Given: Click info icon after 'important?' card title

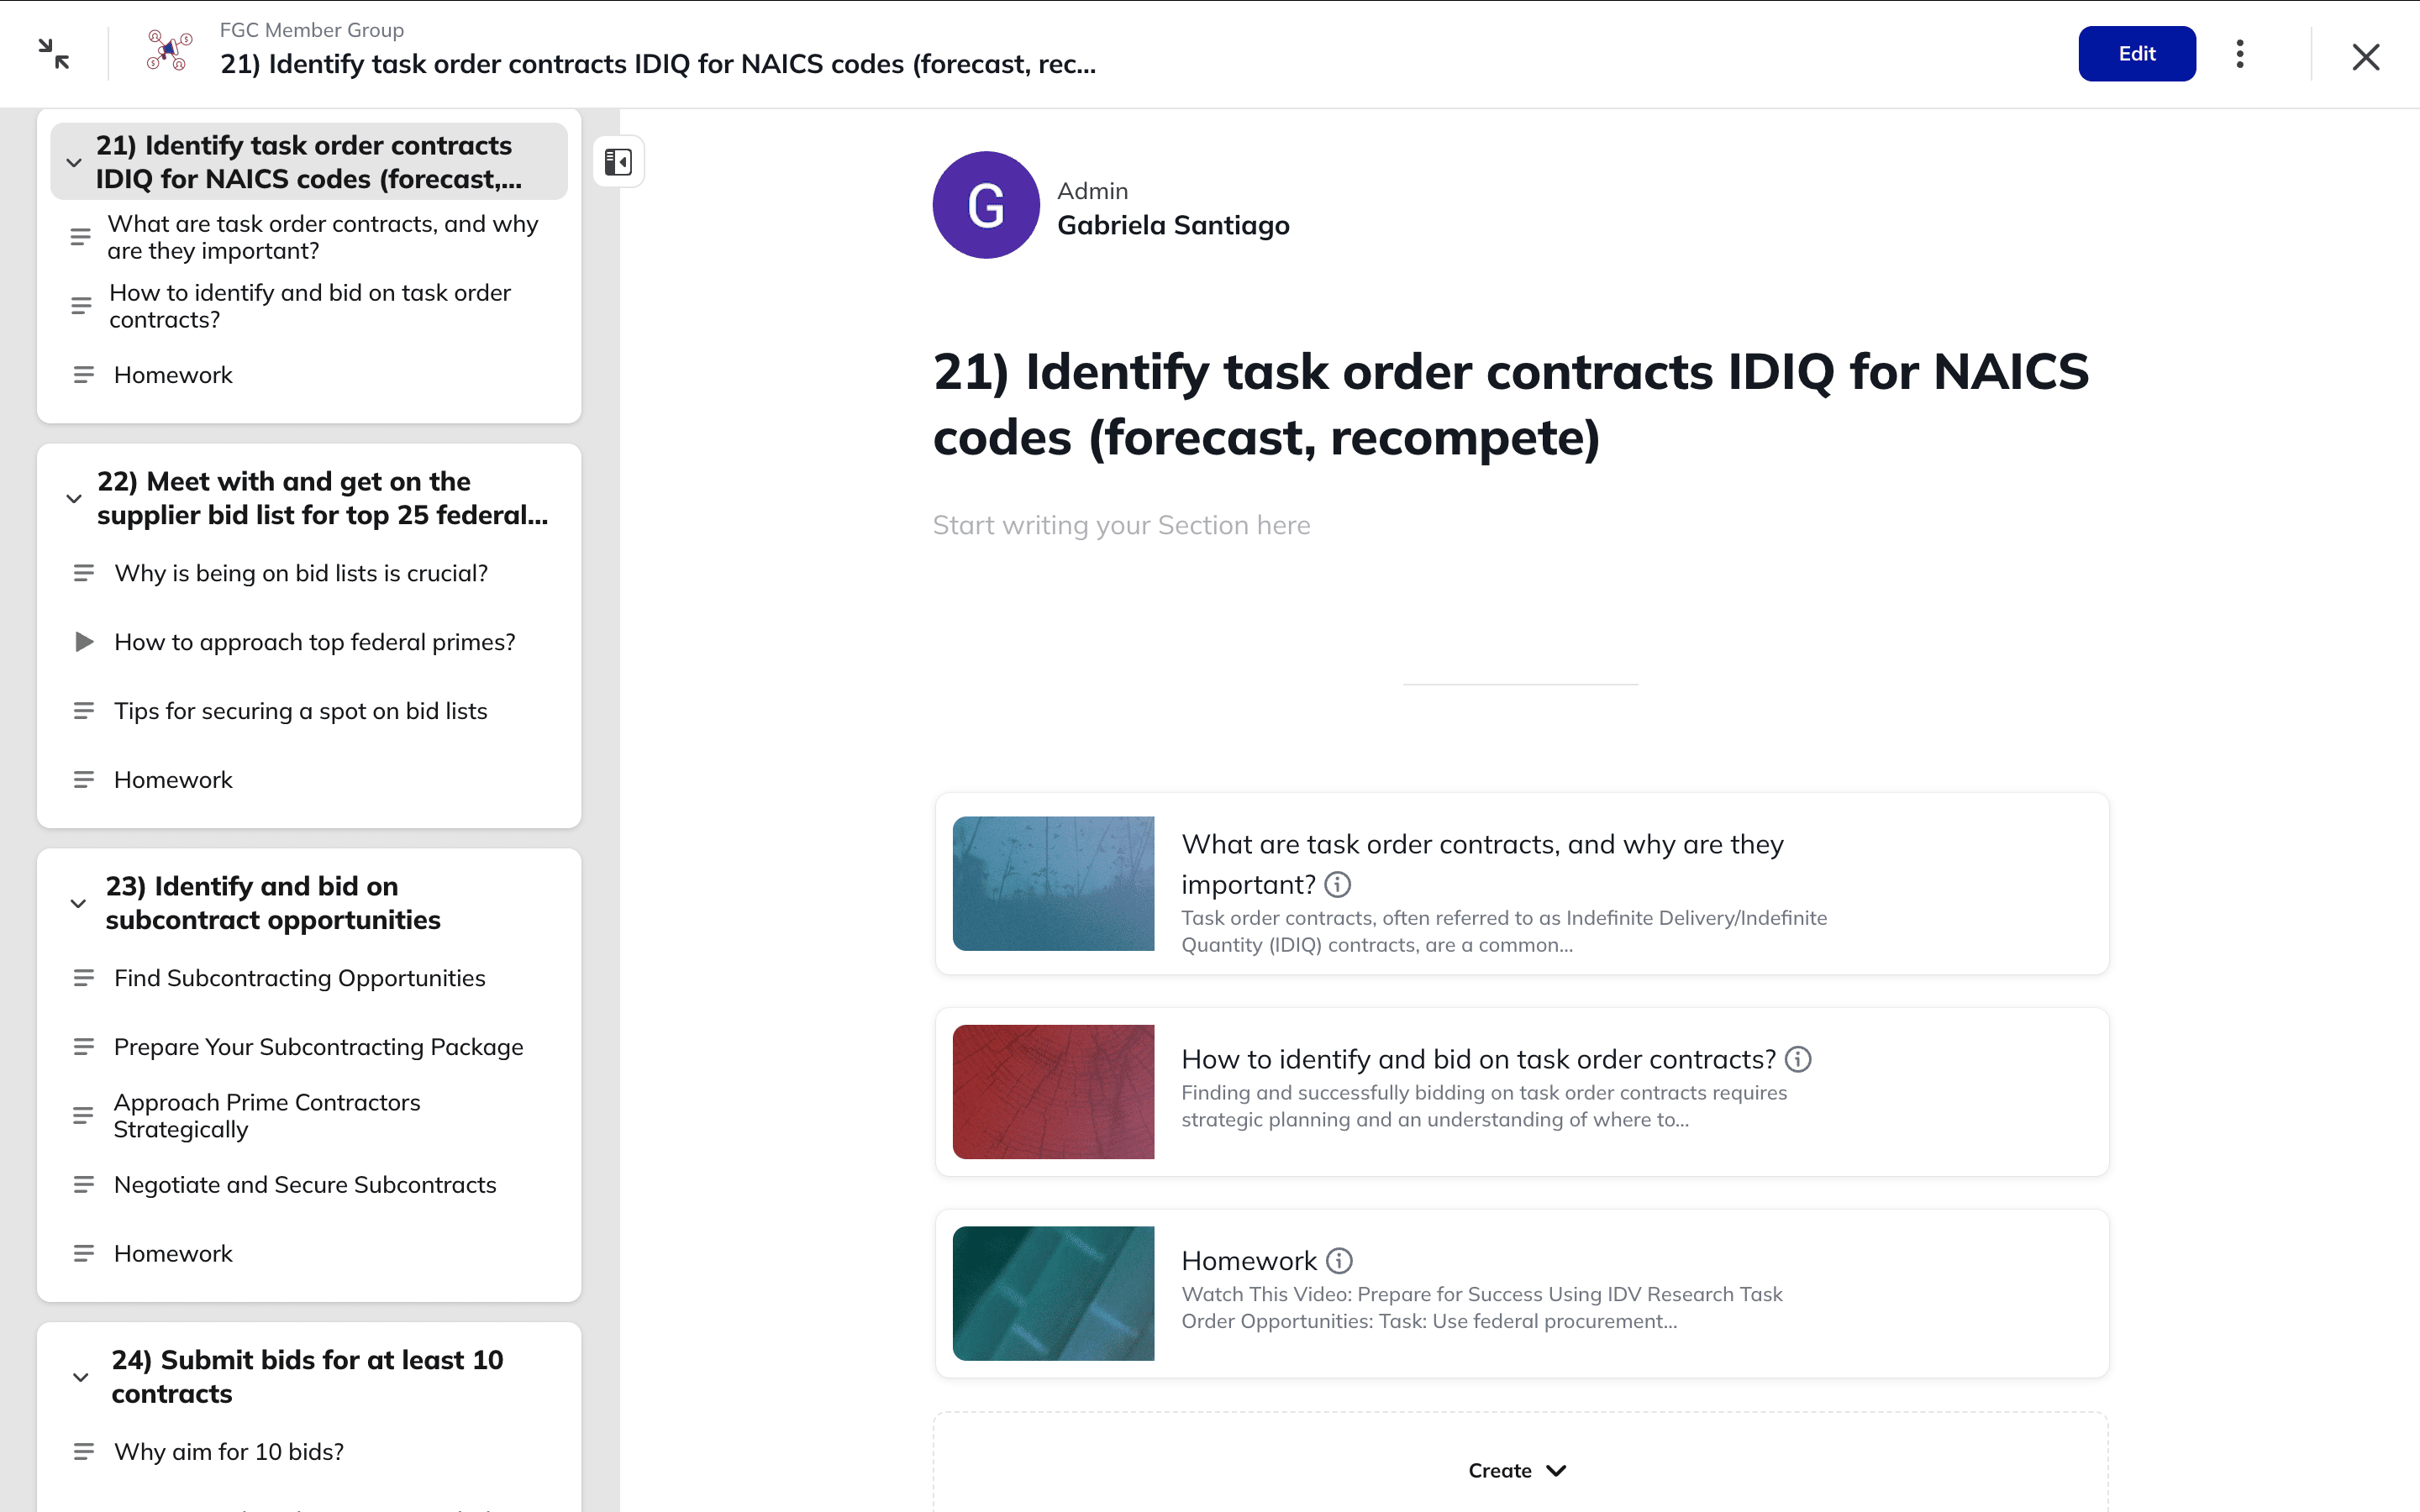Looking at the screenshot, I should pos(1337,885).
